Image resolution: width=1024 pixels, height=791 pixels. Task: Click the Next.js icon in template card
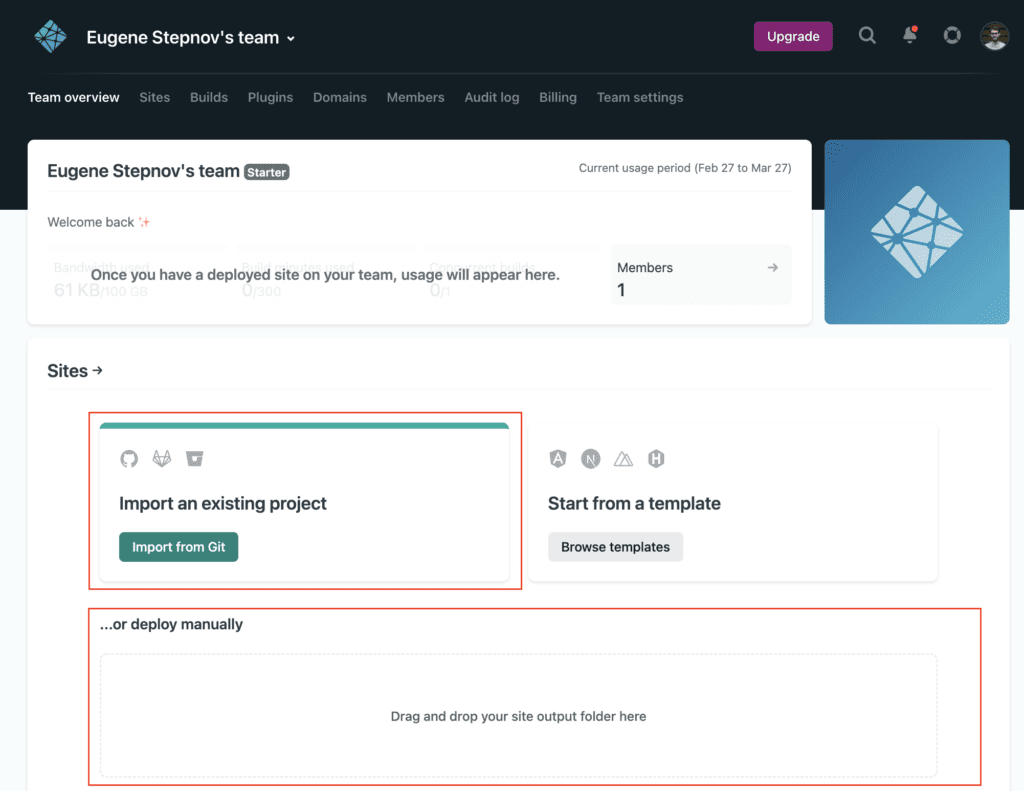tap(590, 459)
